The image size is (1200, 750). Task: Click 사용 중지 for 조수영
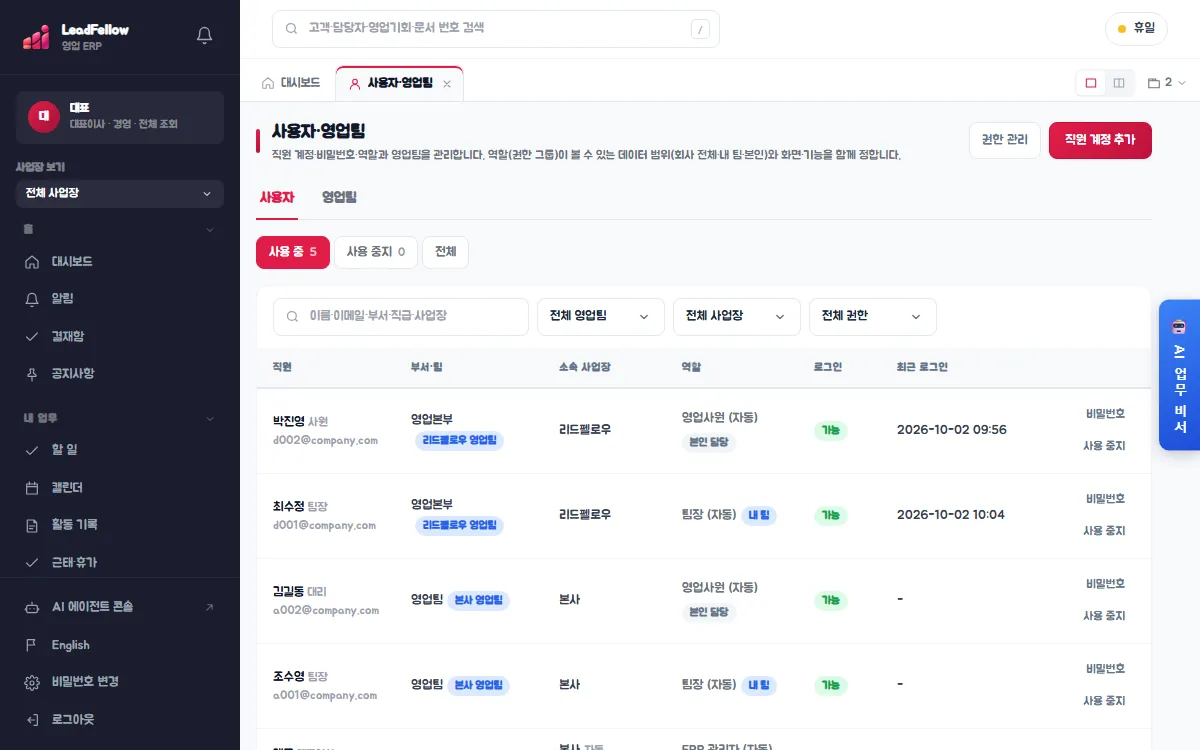1104,701
